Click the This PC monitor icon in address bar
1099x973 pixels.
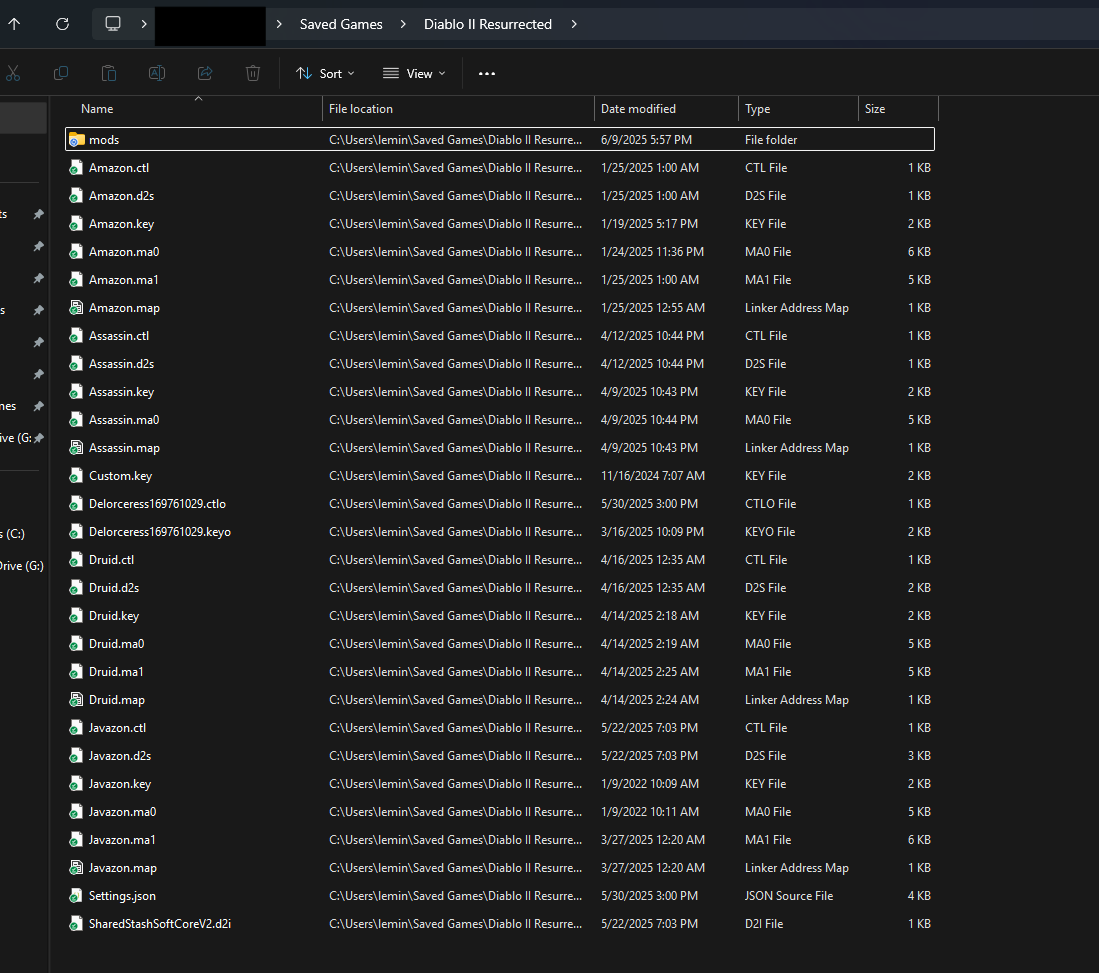click(113, 24)
